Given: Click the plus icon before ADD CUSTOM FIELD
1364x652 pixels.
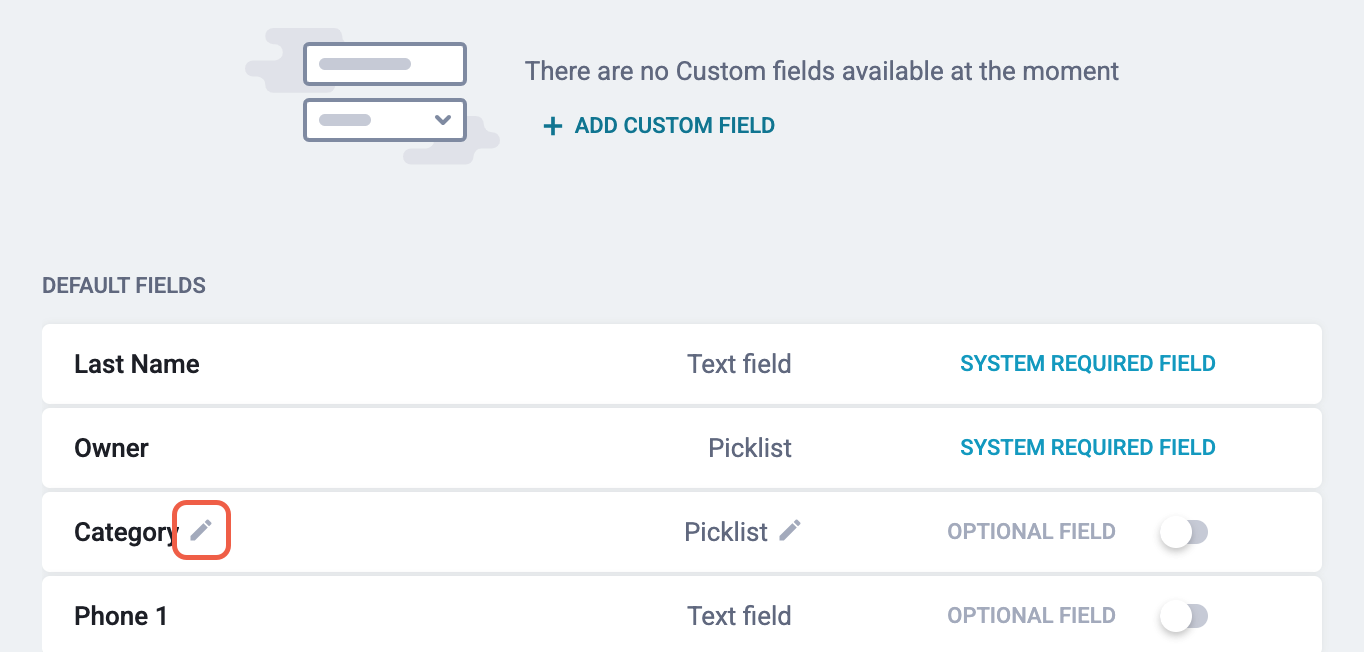Looking at the screenshot, I should point(553,125).
